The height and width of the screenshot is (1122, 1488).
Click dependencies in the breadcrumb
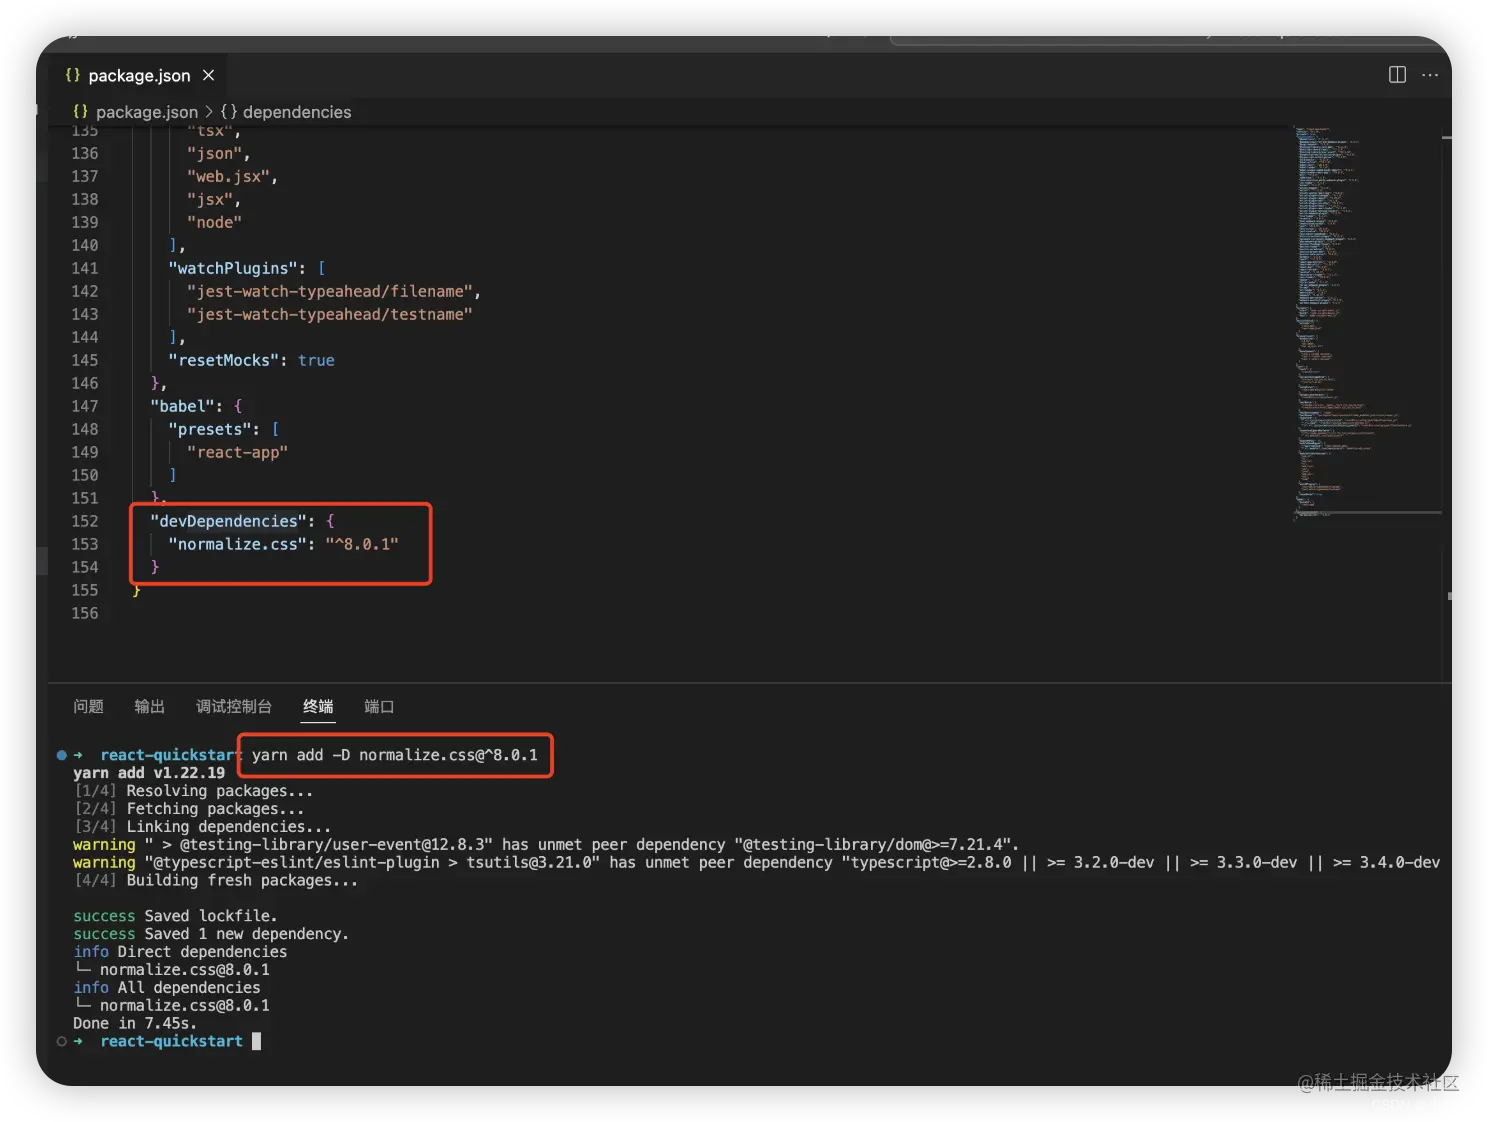(x=297, y=112)
